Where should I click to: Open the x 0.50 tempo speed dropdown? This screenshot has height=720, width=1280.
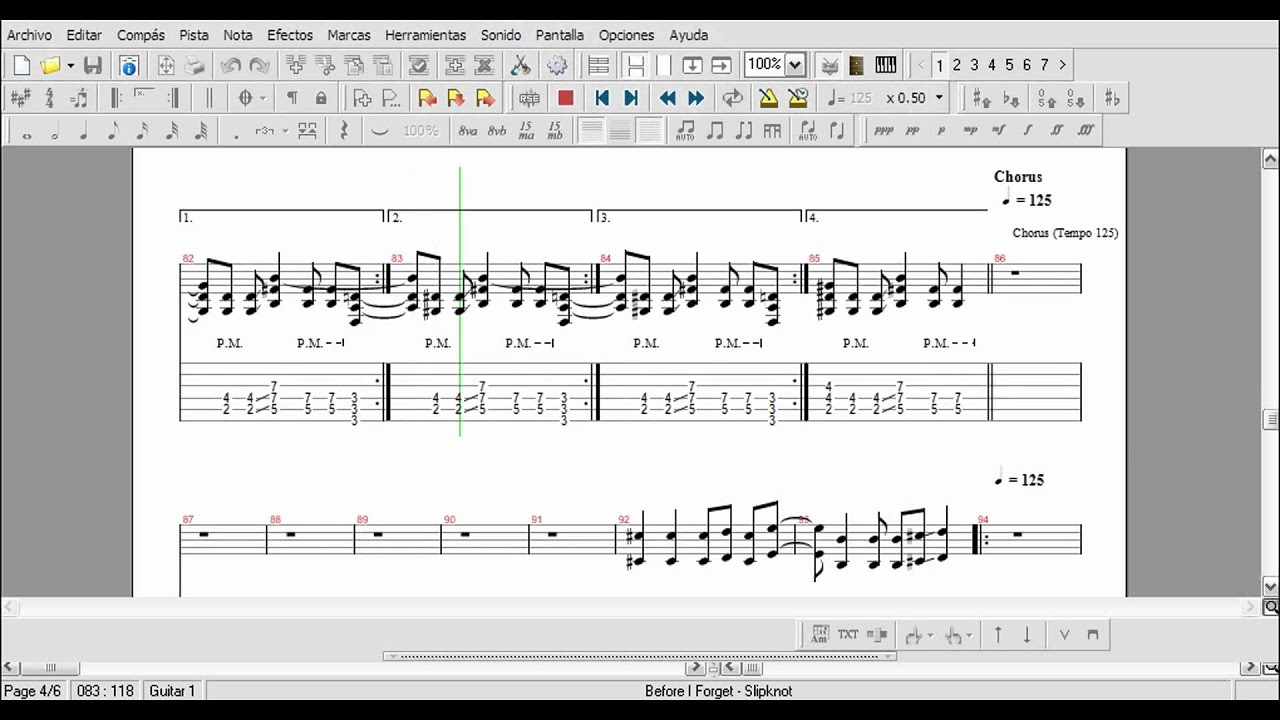coord(938,98)
